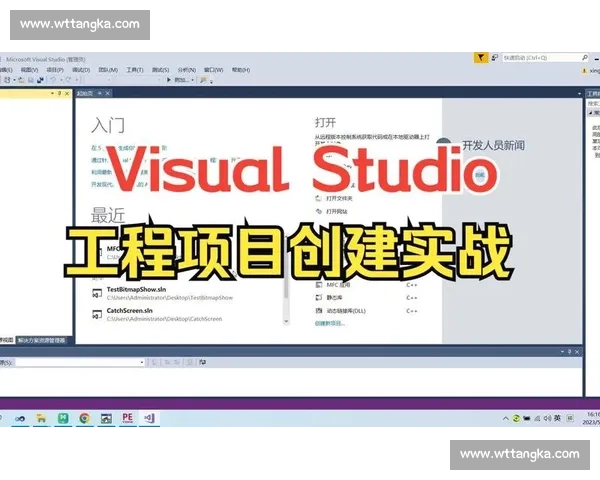
Task: Open the 窗口(W) menu
Action: [x=213, y=70]
